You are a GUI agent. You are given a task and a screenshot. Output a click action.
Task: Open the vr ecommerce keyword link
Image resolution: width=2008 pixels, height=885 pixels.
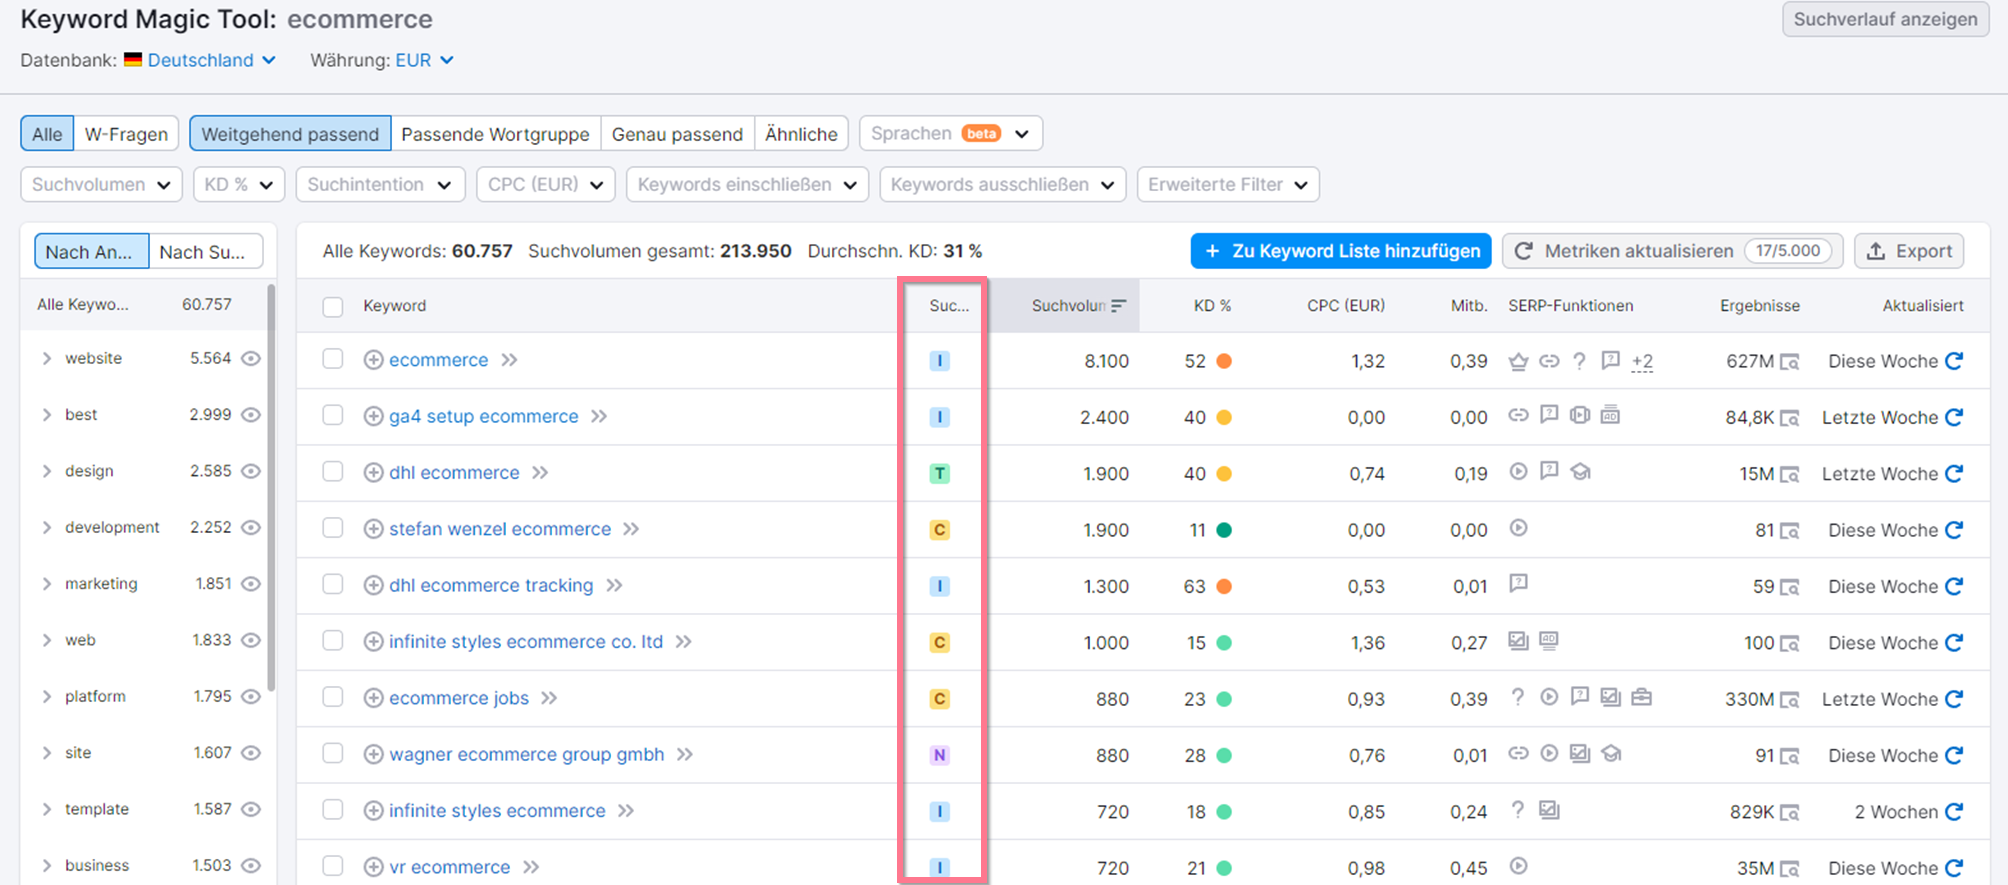click(x=450, y=867)
